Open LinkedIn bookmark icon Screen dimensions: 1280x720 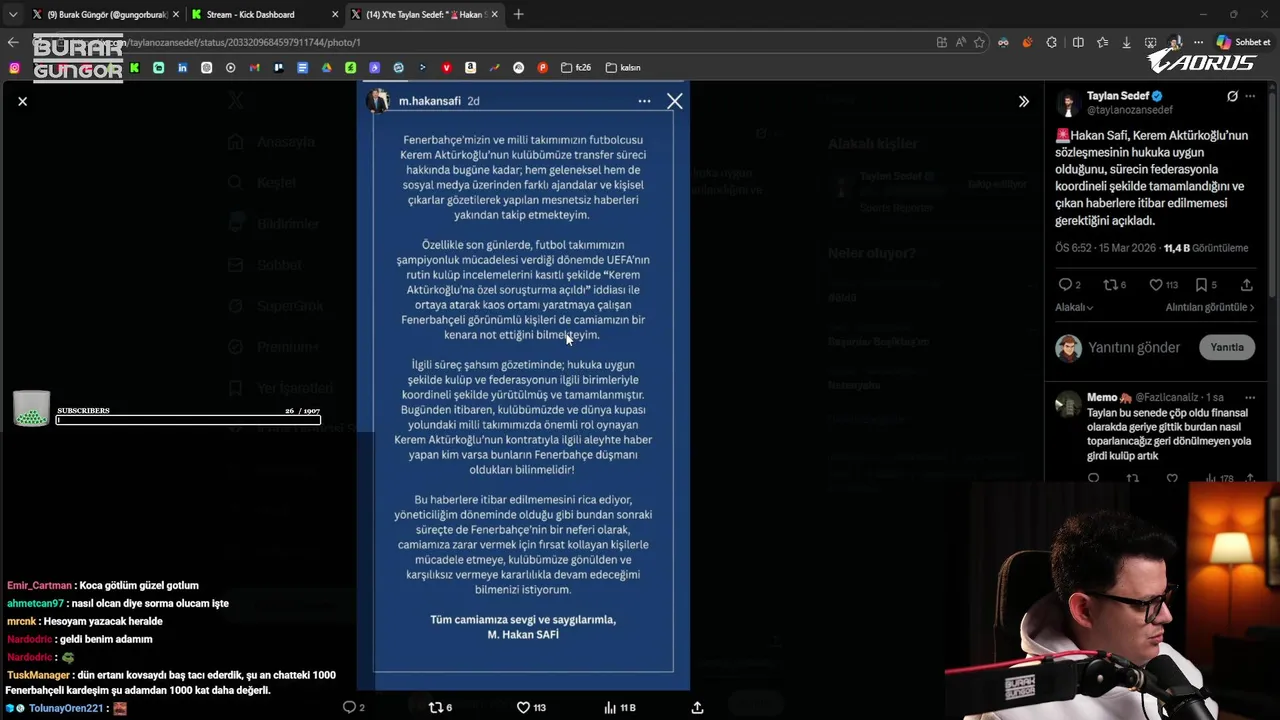(x=182, y=68)
